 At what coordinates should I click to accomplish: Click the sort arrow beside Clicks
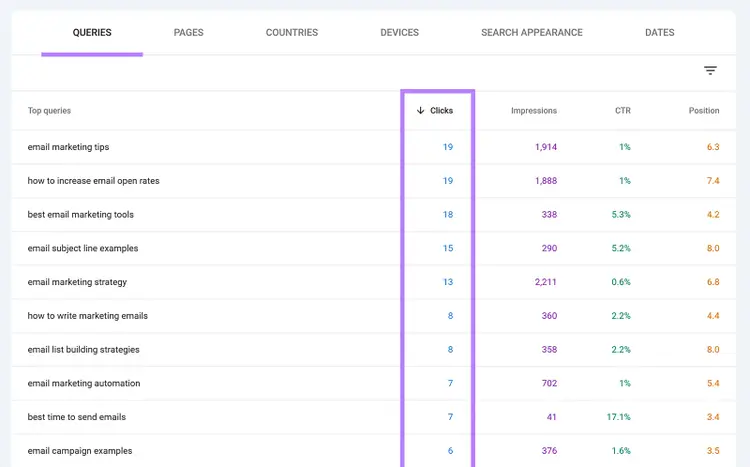point(420,111)
